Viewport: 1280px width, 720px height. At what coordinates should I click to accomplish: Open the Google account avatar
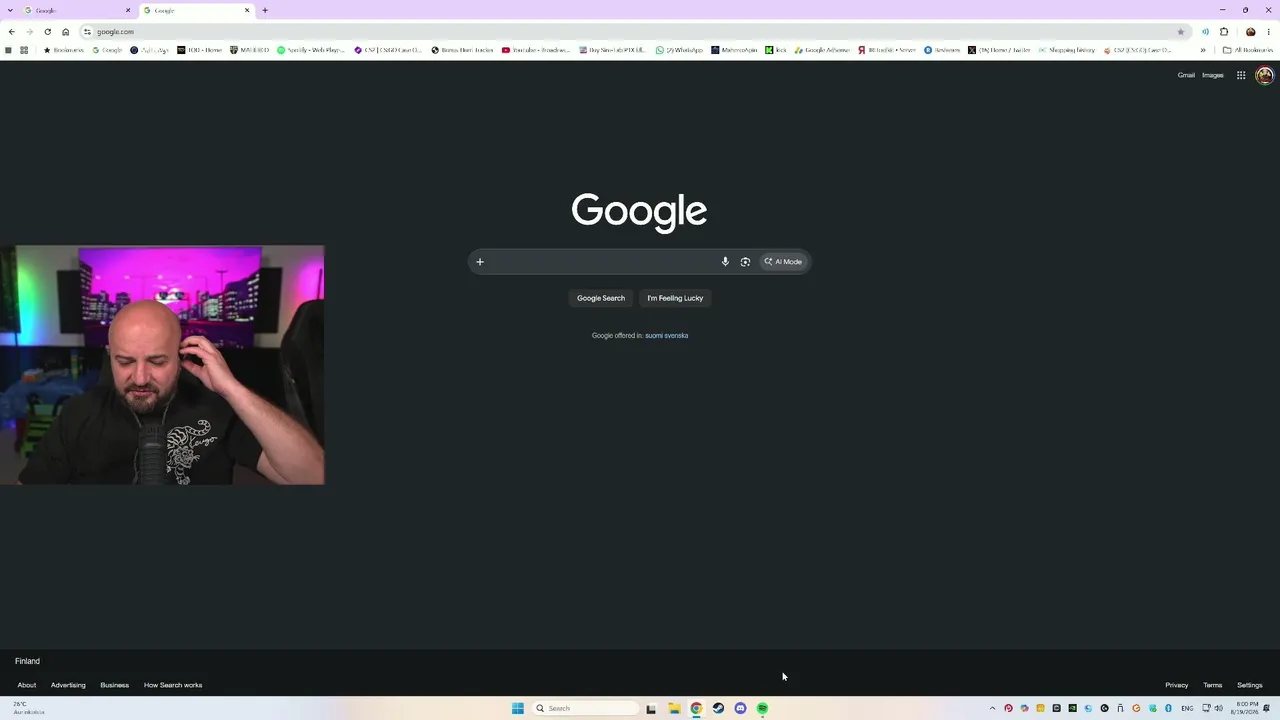point(1264,75)
